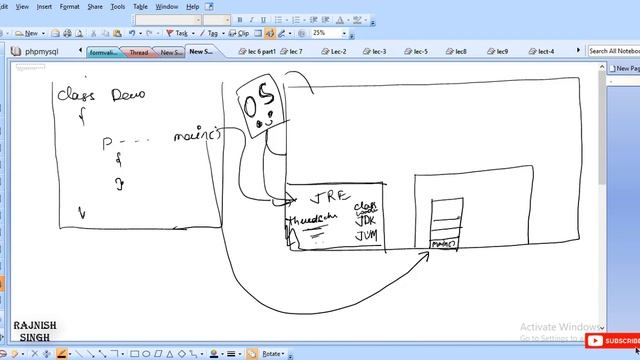Open the Insert menu
The width and height of the screenshot is (640, 360).
click(x=44, y=7)
